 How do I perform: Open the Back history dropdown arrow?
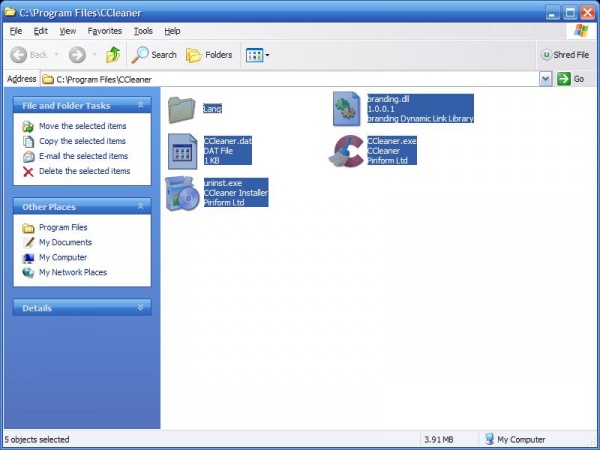[57, 55]
